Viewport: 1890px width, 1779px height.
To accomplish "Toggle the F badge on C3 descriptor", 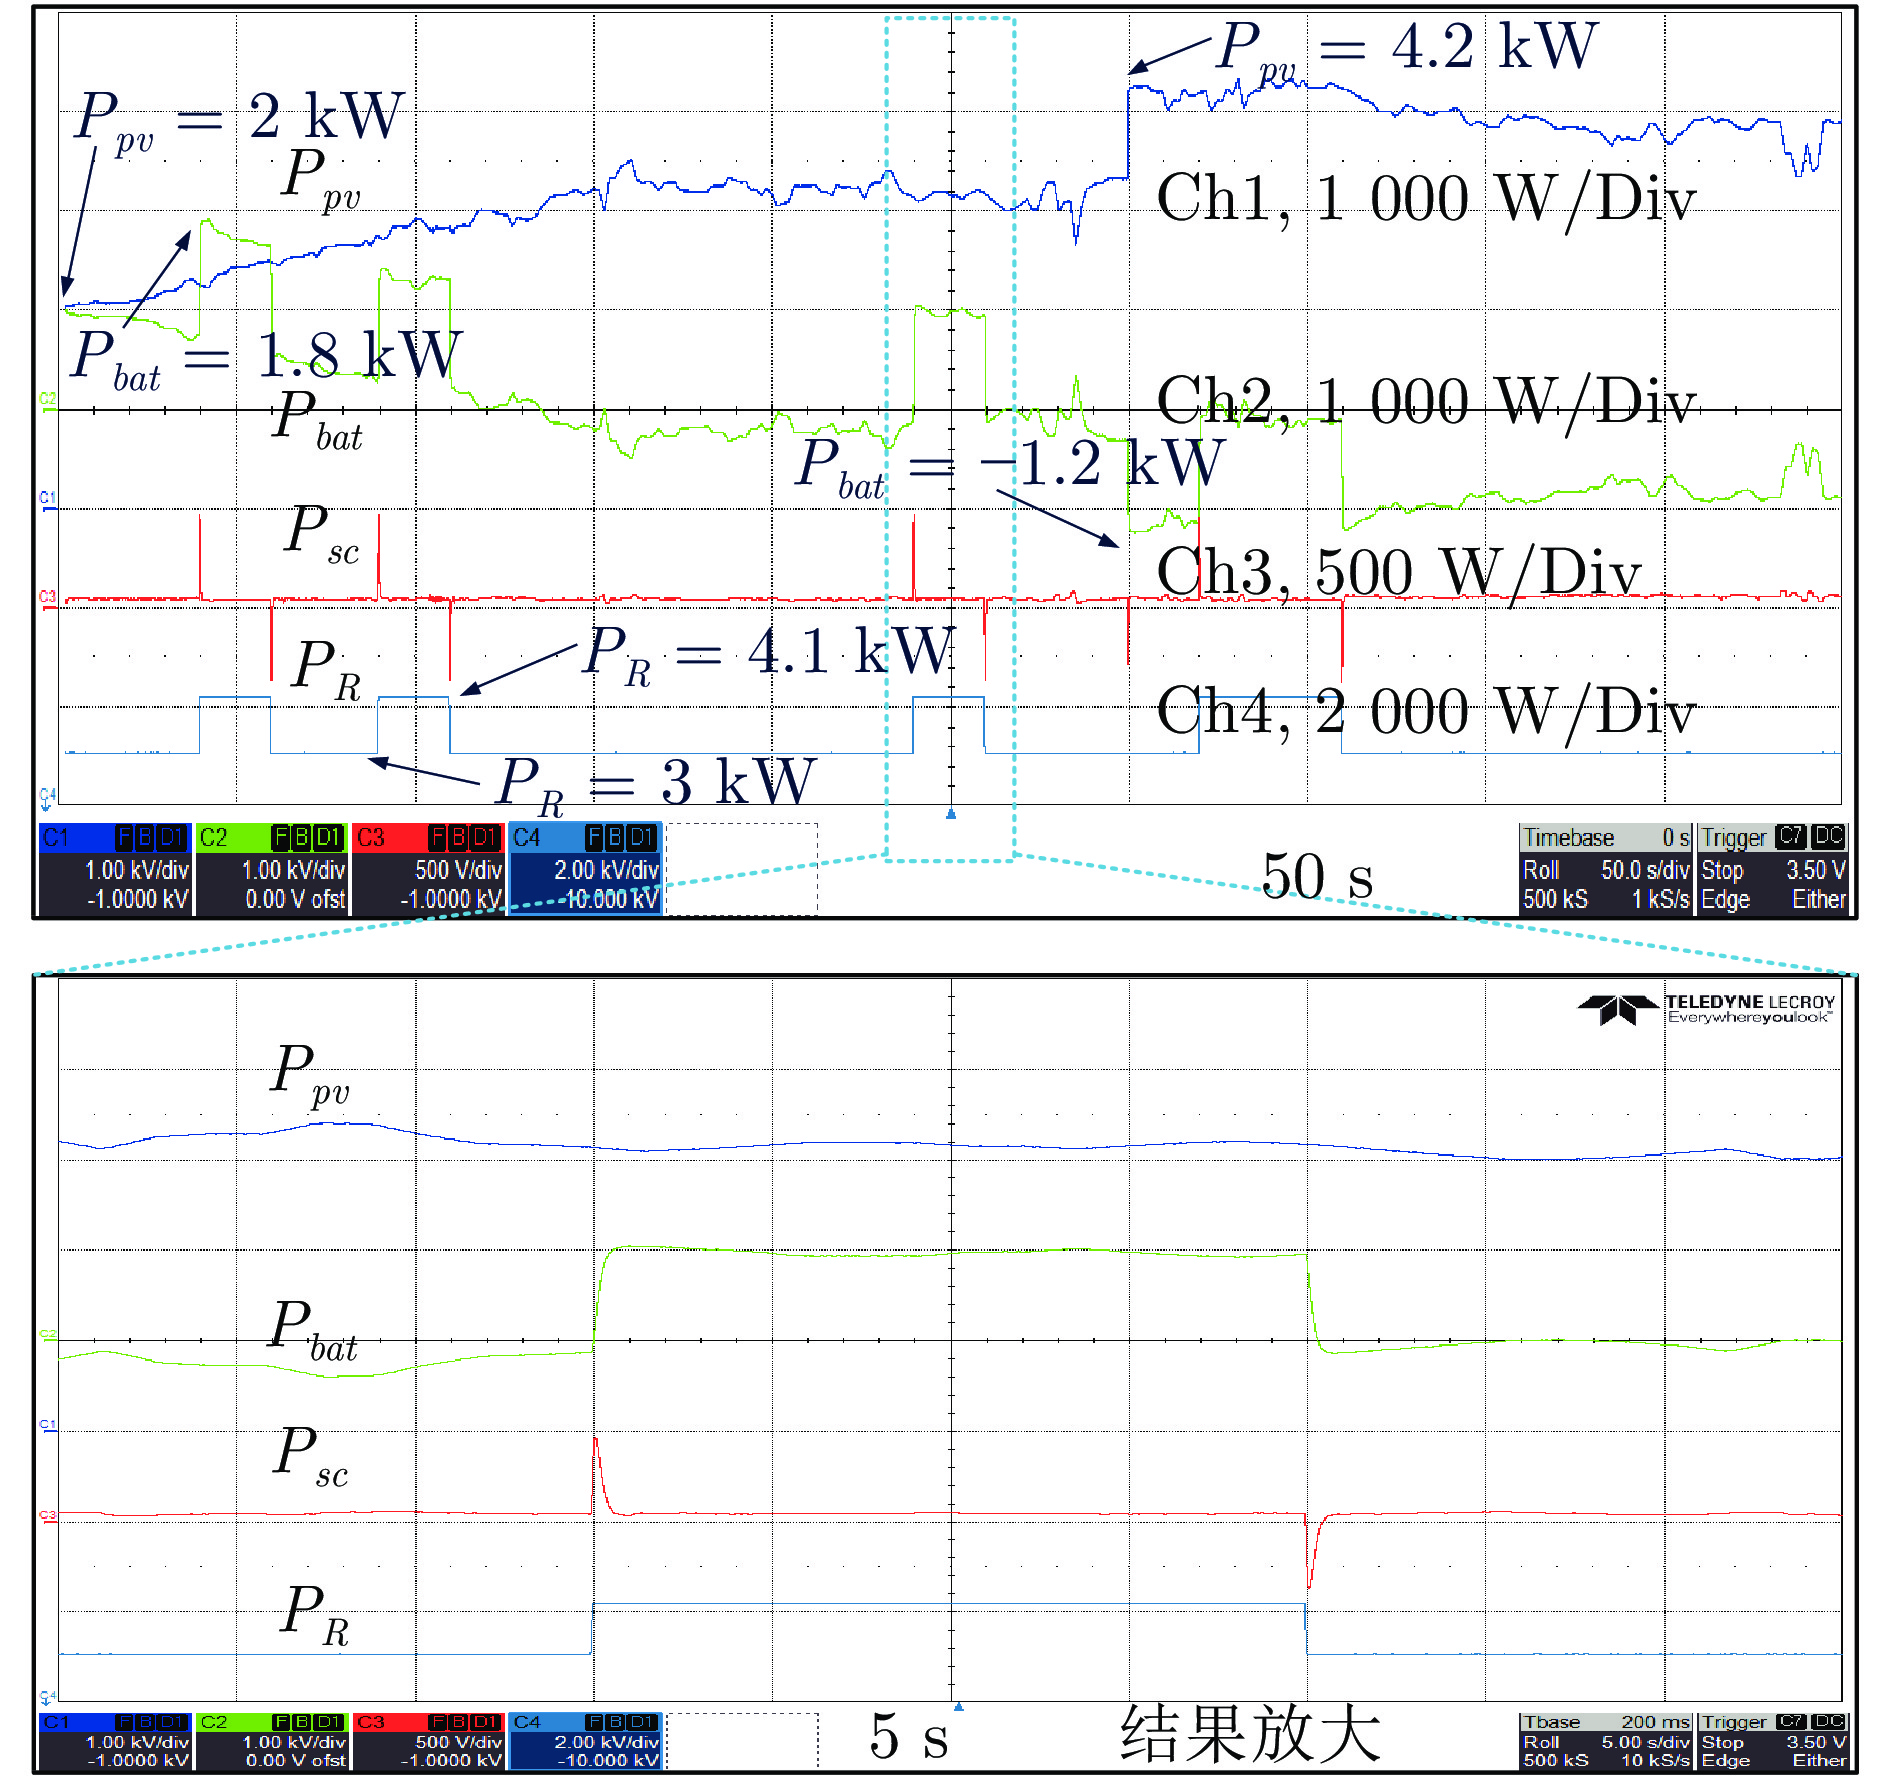I will click(437, 837).
